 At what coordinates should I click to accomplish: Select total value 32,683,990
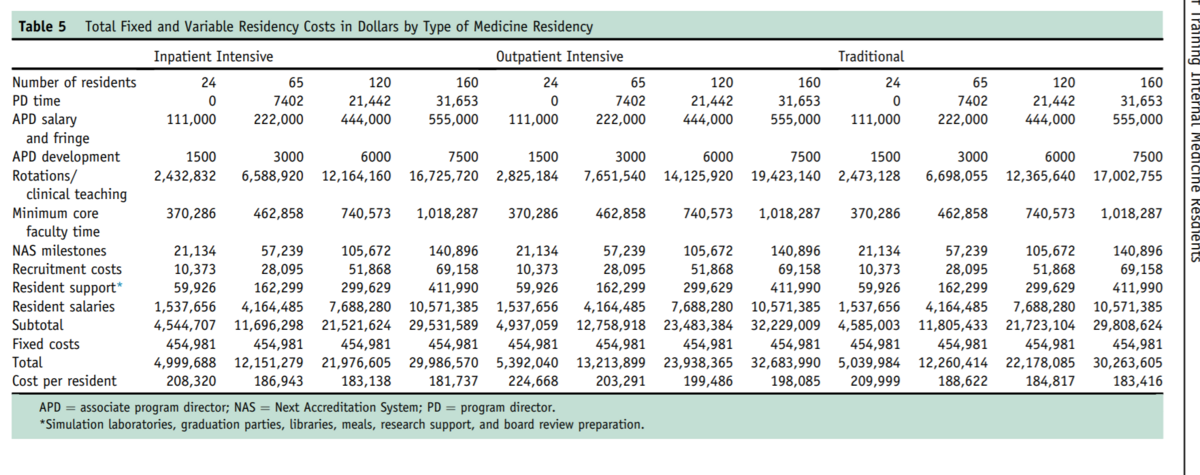pyautogui.click(x=786, y=362)
